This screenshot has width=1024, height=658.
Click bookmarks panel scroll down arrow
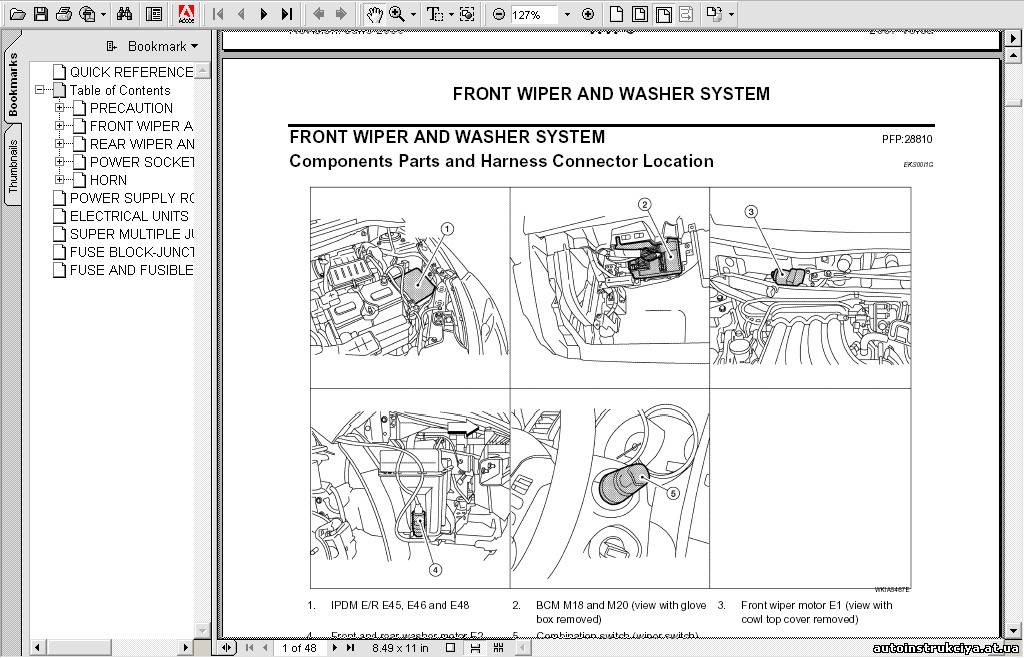202,631
